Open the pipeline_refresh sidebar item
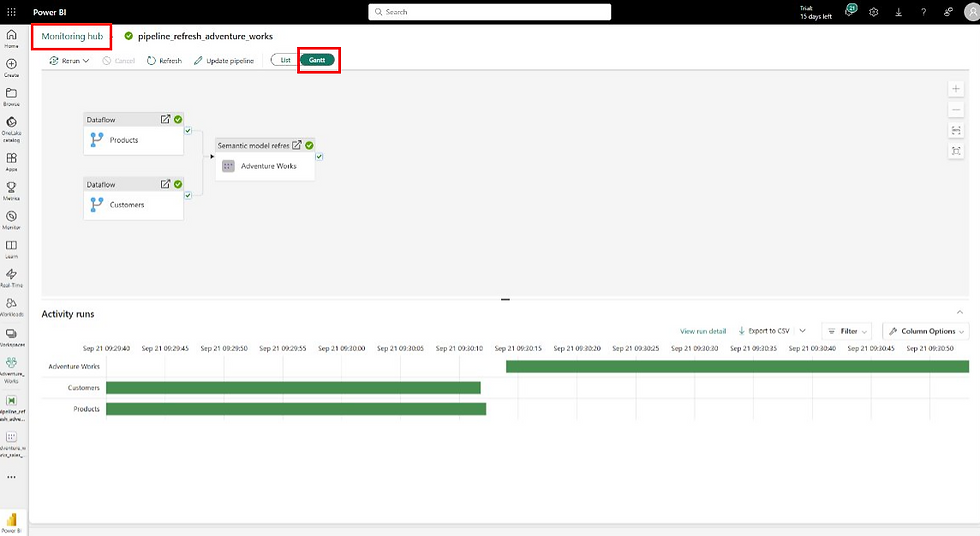 (x=11, y=407)
